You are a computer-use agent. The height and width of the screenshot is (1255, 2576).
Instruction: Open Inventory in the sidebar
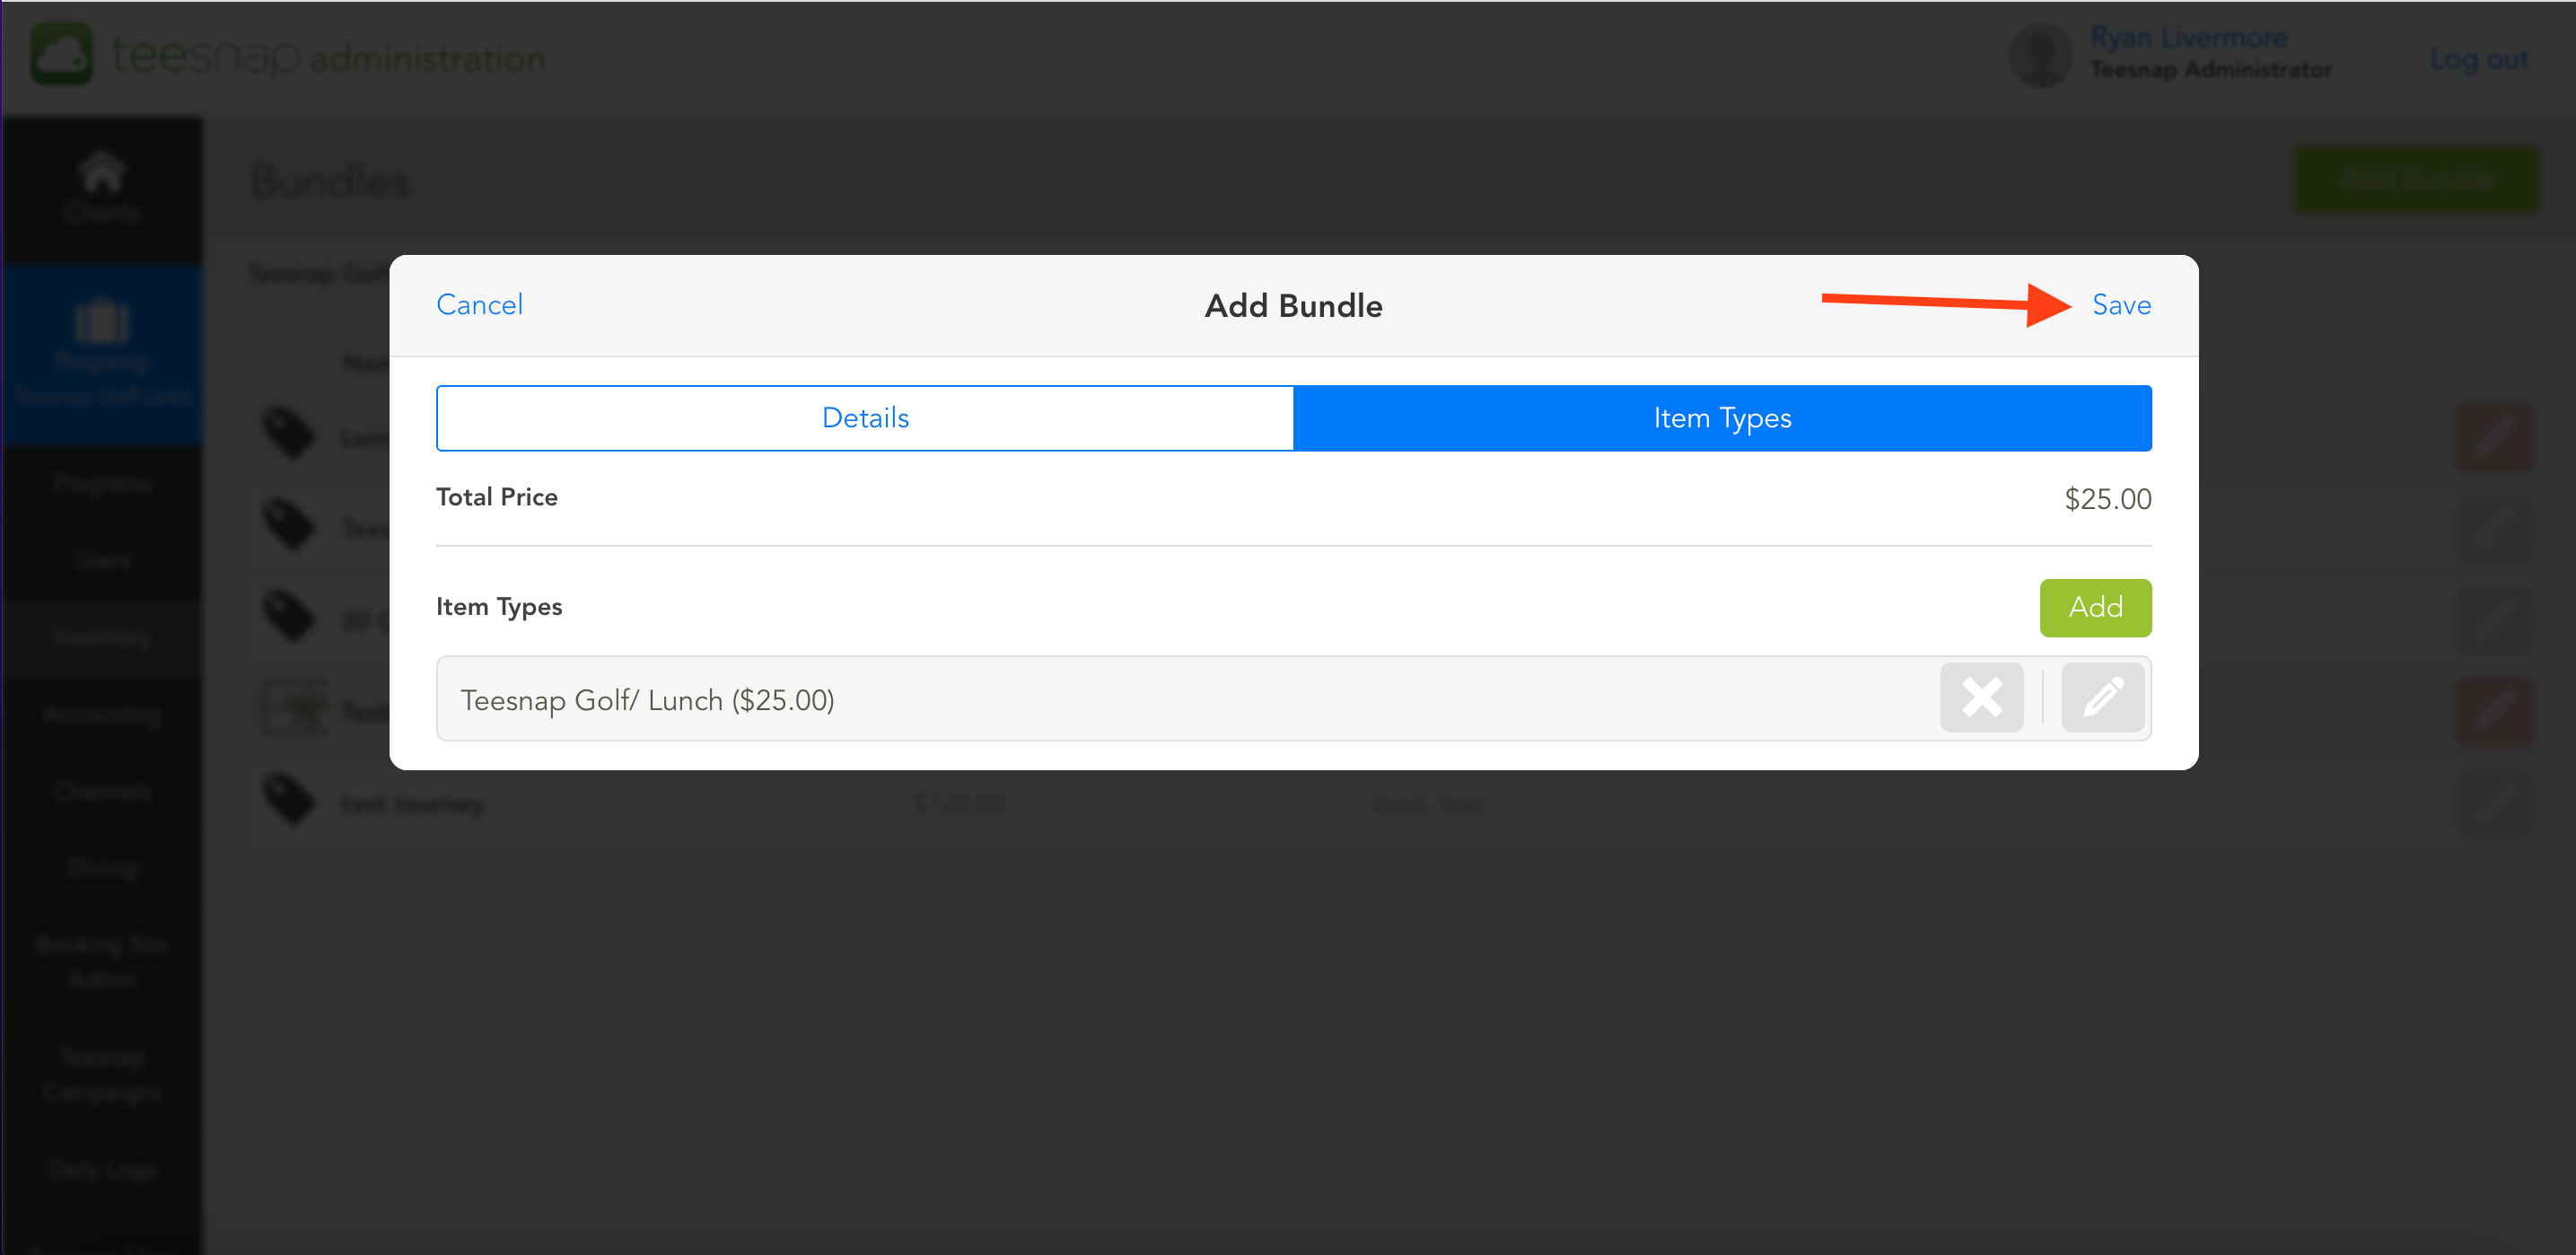coord(102,637)
